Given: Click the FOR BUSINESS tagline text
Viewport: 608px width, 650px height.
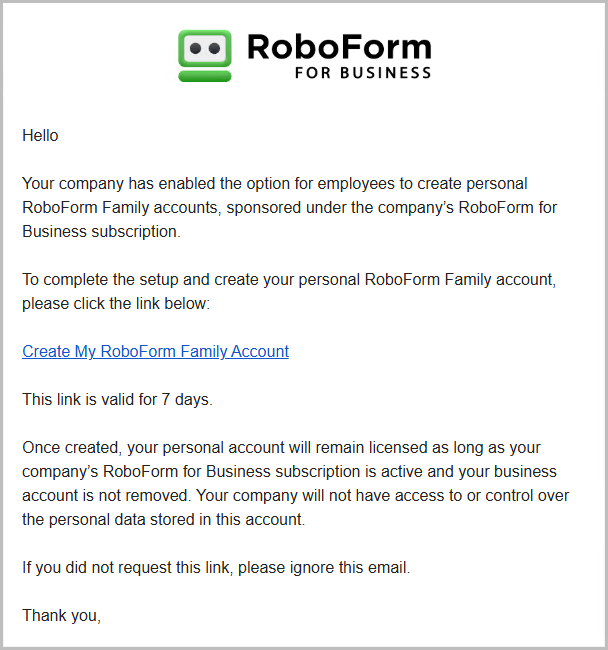Looking at the screenshot, I should [x=363, y=73].
